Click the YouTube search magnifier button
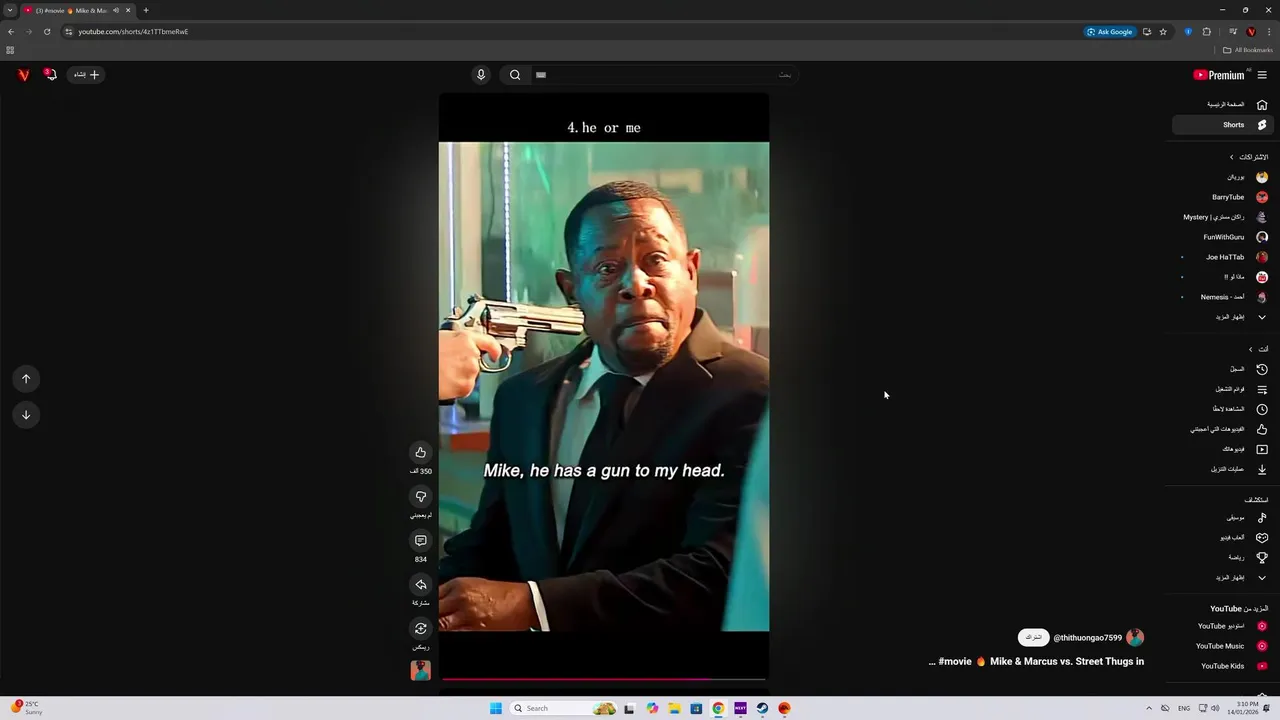1280x720 pixels. point(514,74)
